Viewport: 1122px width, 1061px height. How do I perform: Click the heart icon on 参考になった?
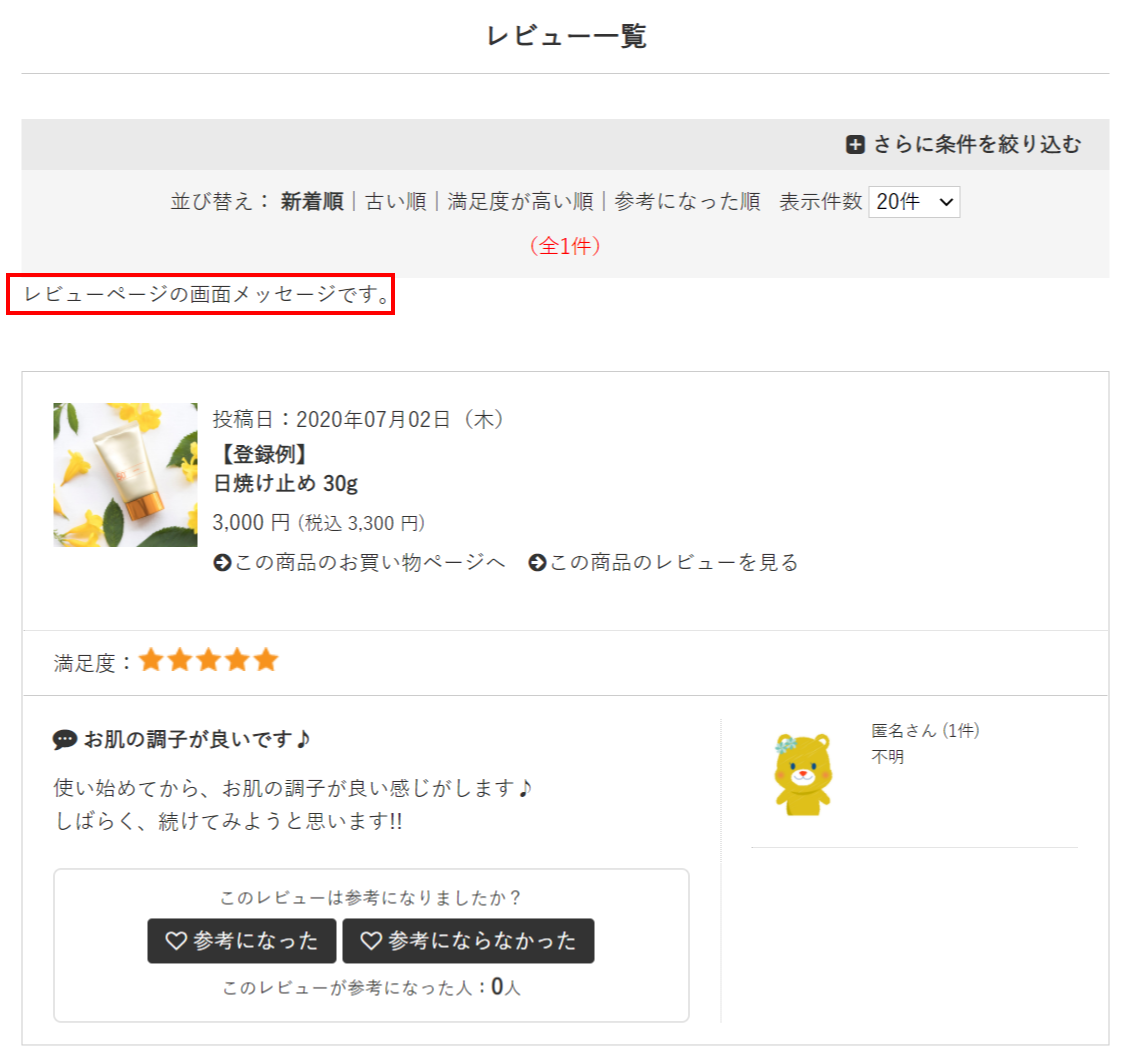pos(176,941)
